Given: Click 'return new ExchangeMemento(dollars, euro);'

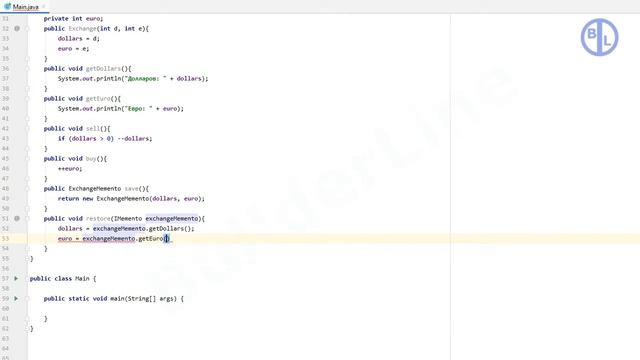Looking at the screenshot, I should tap(131, 198).
